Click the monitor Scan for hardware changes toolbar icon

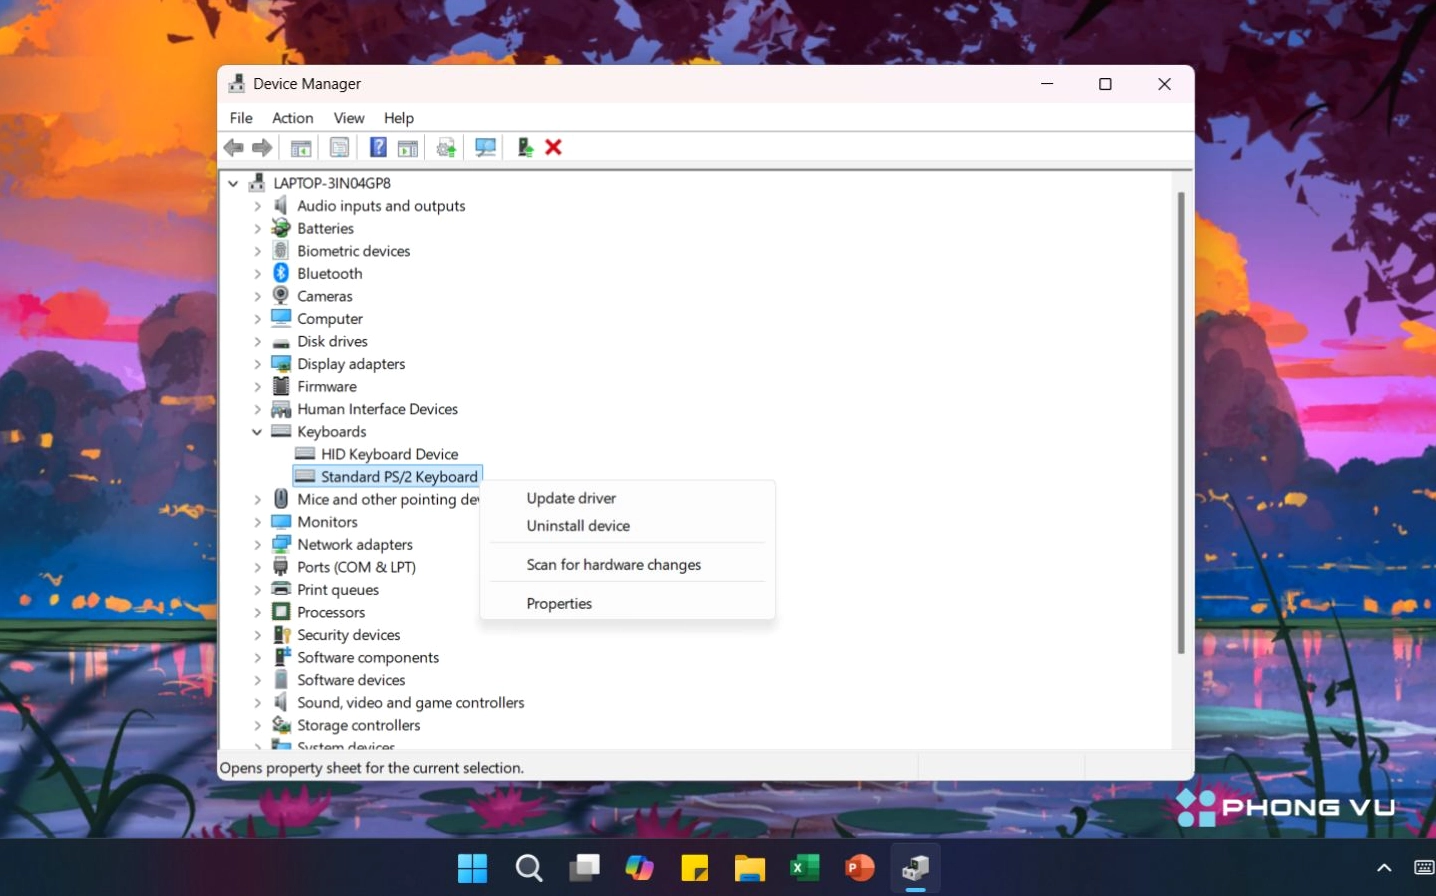(486, 148)
